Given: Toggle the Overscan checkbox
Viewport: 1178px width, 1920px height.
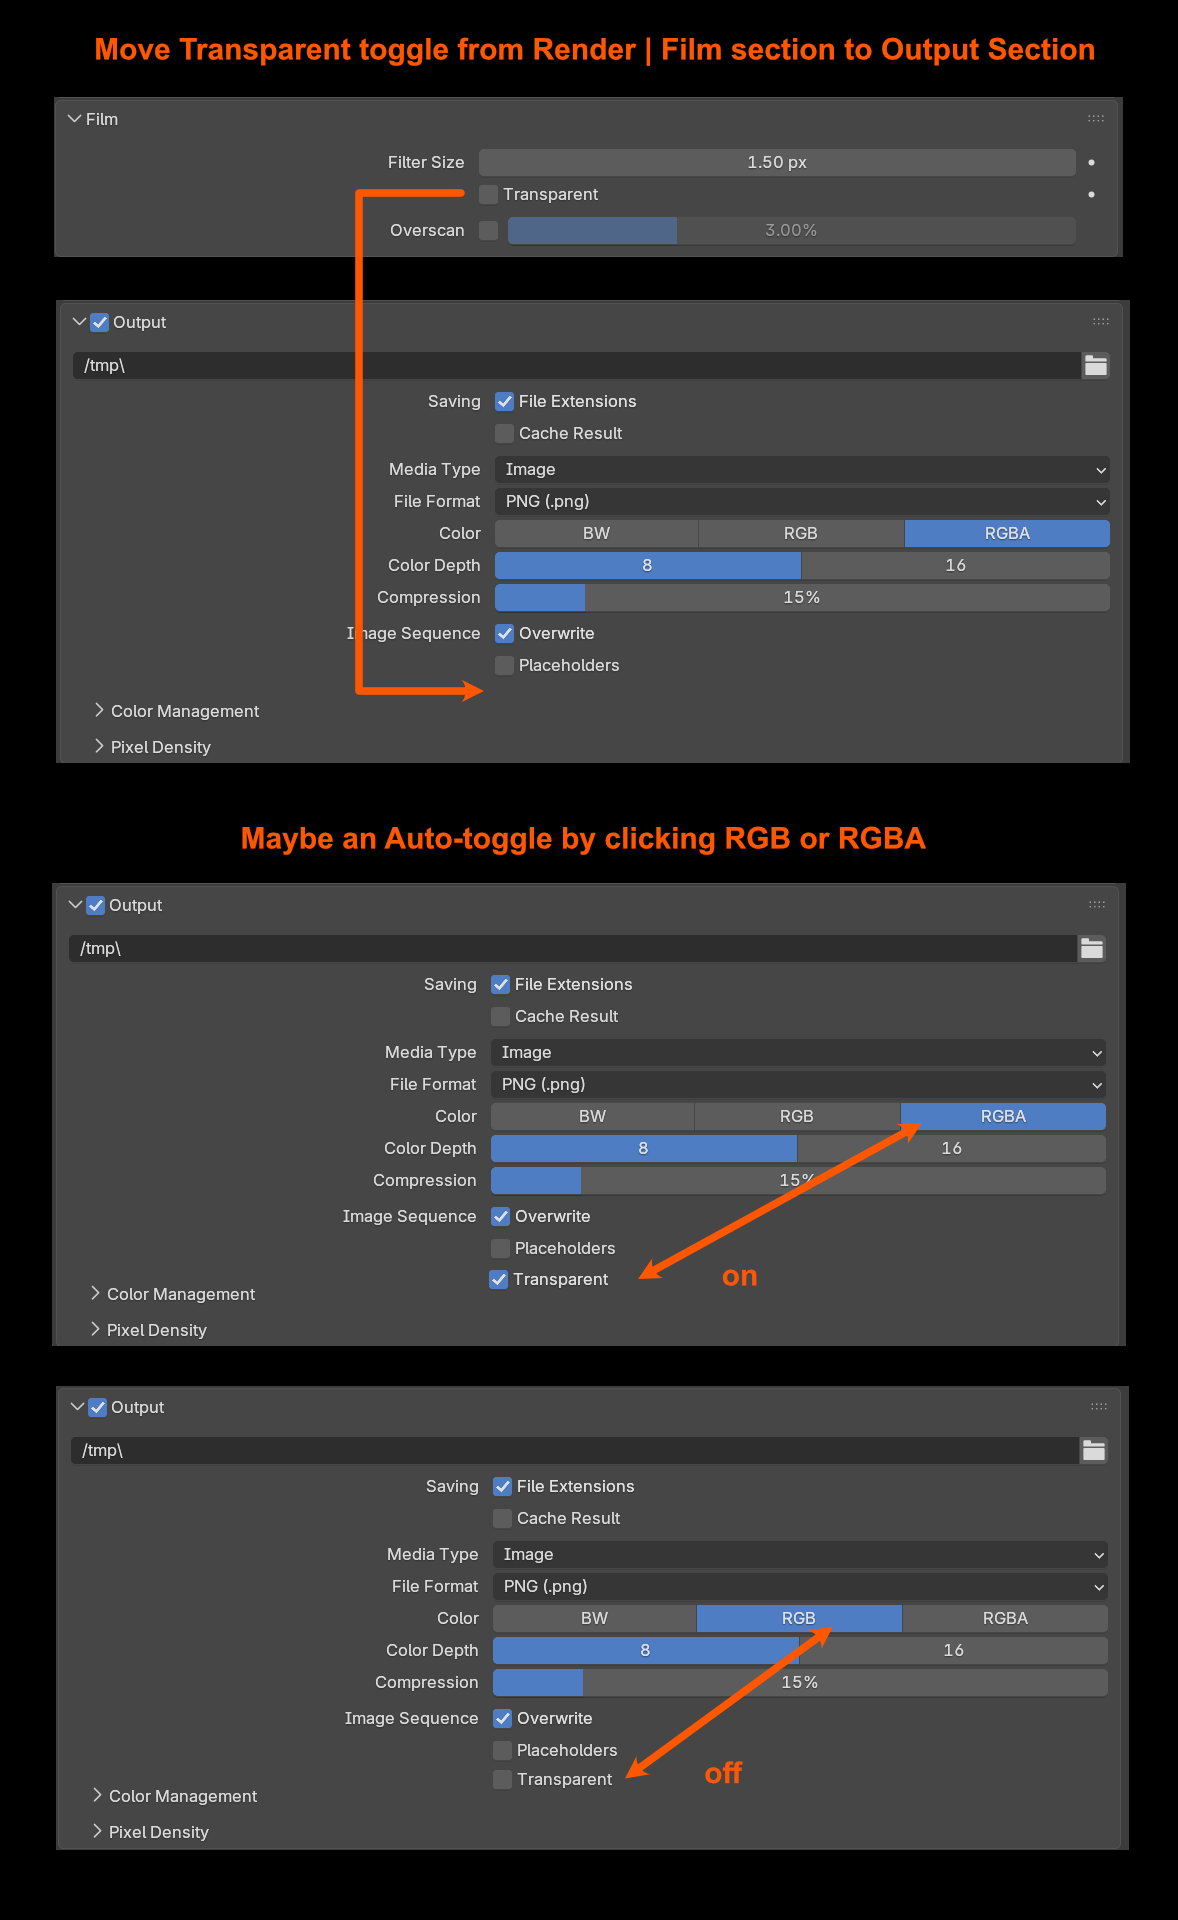Looking at the screenshot, I should (x=488, y=230).
